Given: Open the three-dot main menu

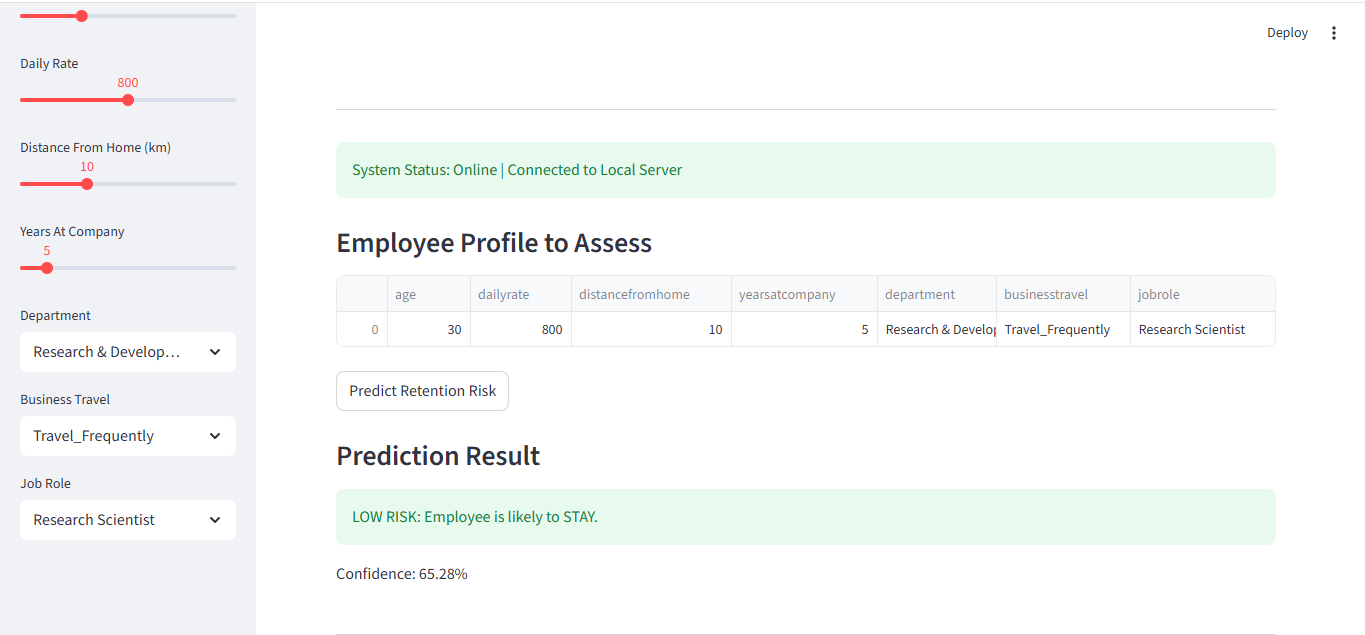Looking at the screenshot, I should click(1333, 33).
